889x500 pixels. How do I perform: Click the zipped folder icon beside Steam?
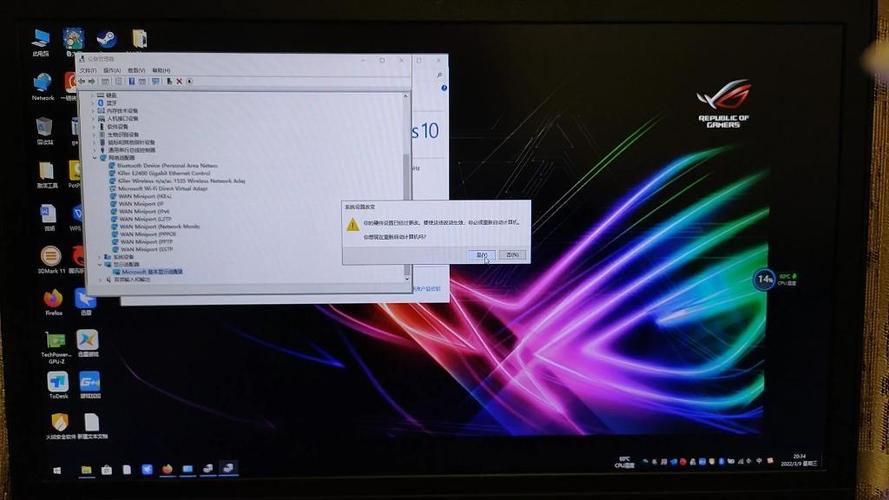tap(139, 39)
